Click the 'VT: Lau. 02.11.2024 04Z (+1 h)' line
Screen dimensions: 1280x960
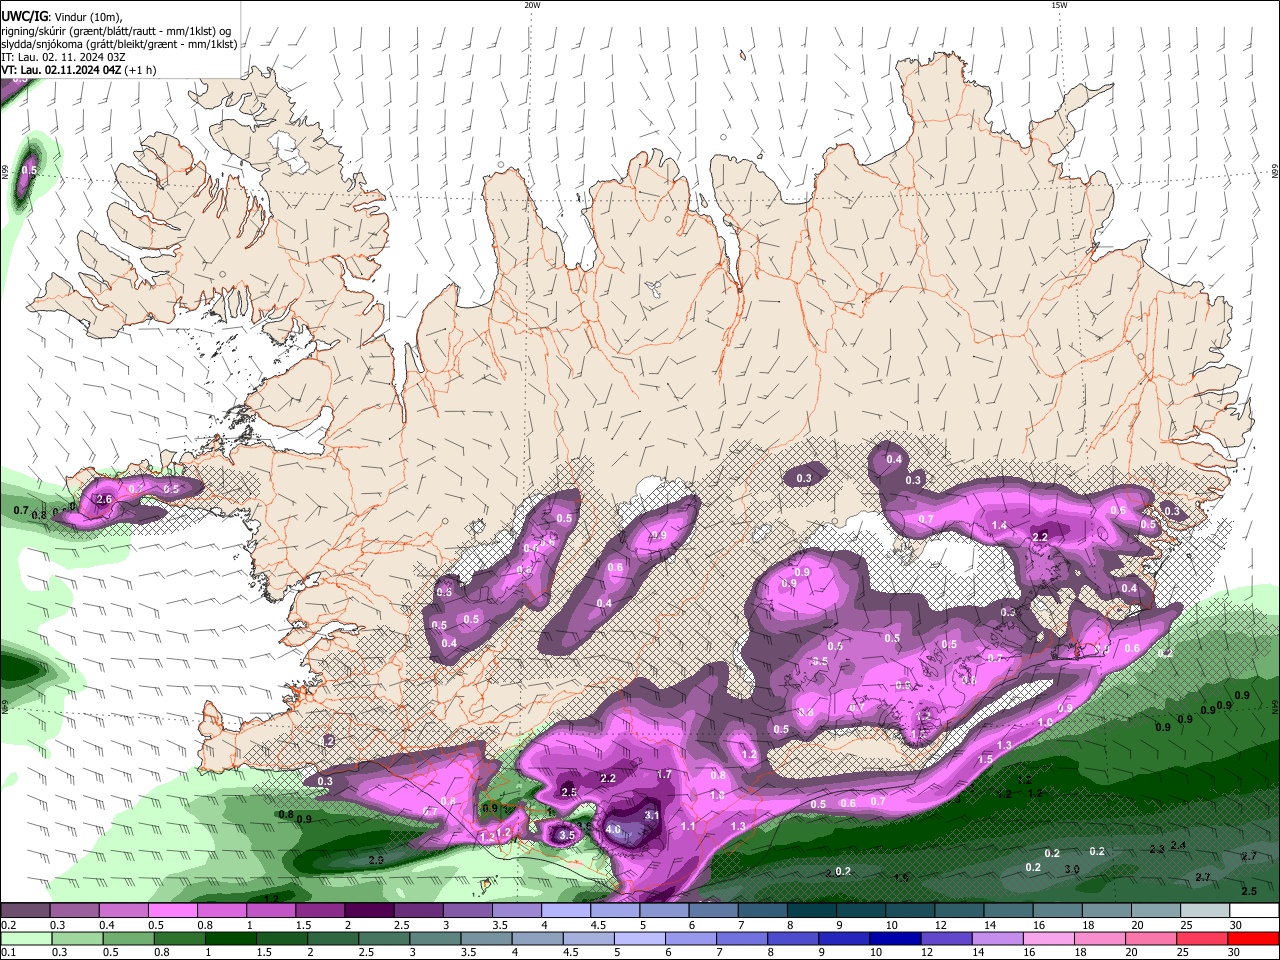click(x=79, y=70)
